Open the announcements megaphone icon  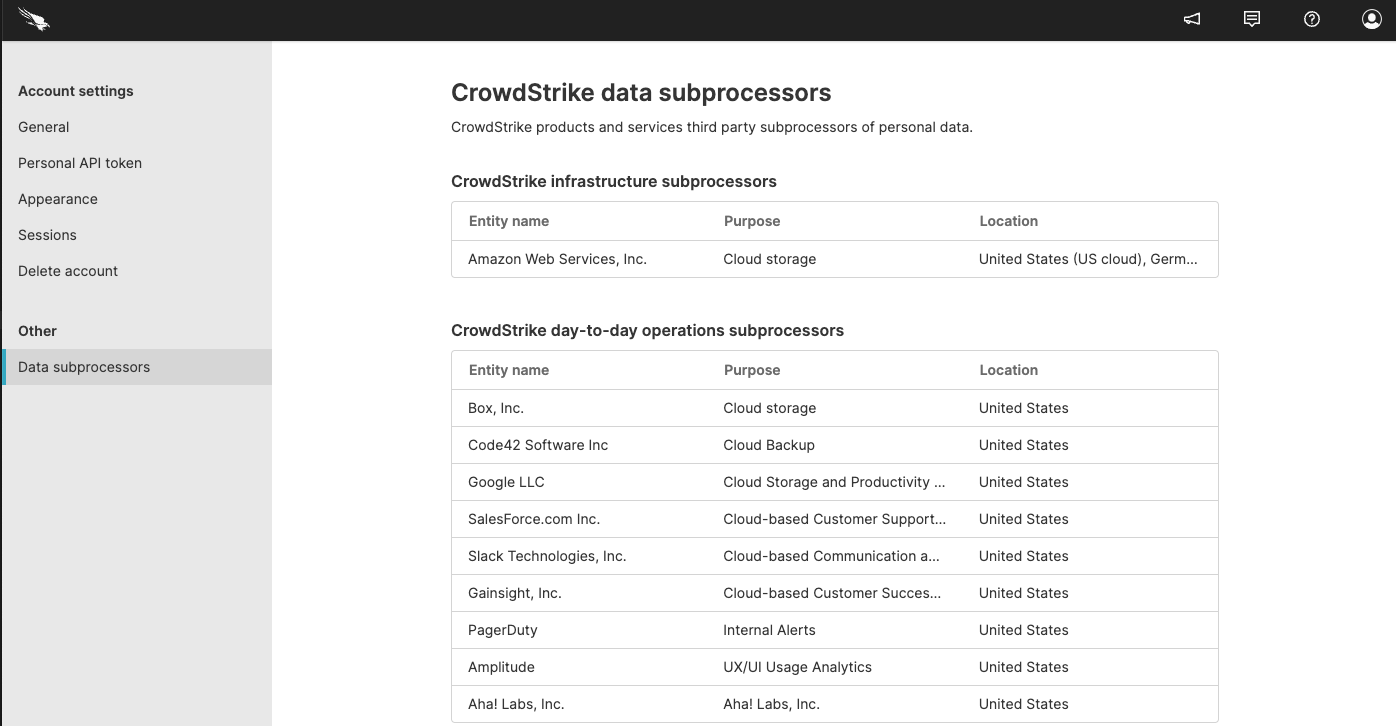(1191, 18)
